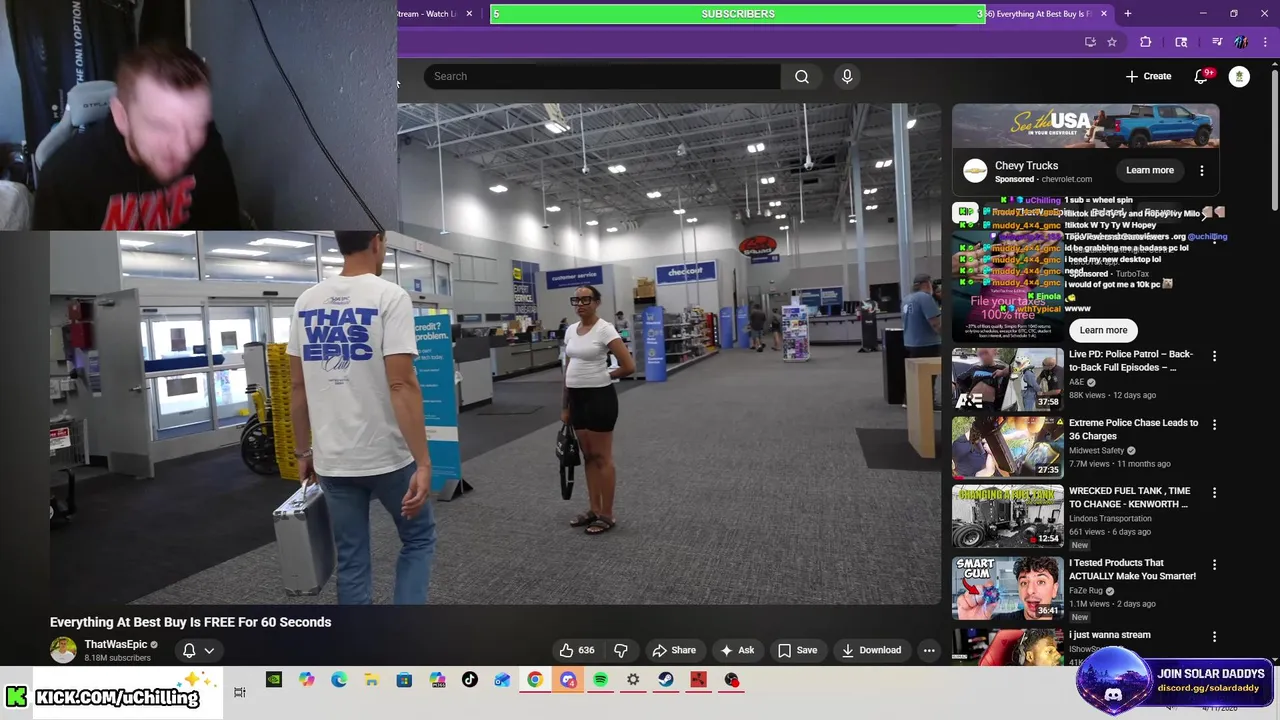Open Extreme Police Chase thumbnail

tap(1008, 447)
